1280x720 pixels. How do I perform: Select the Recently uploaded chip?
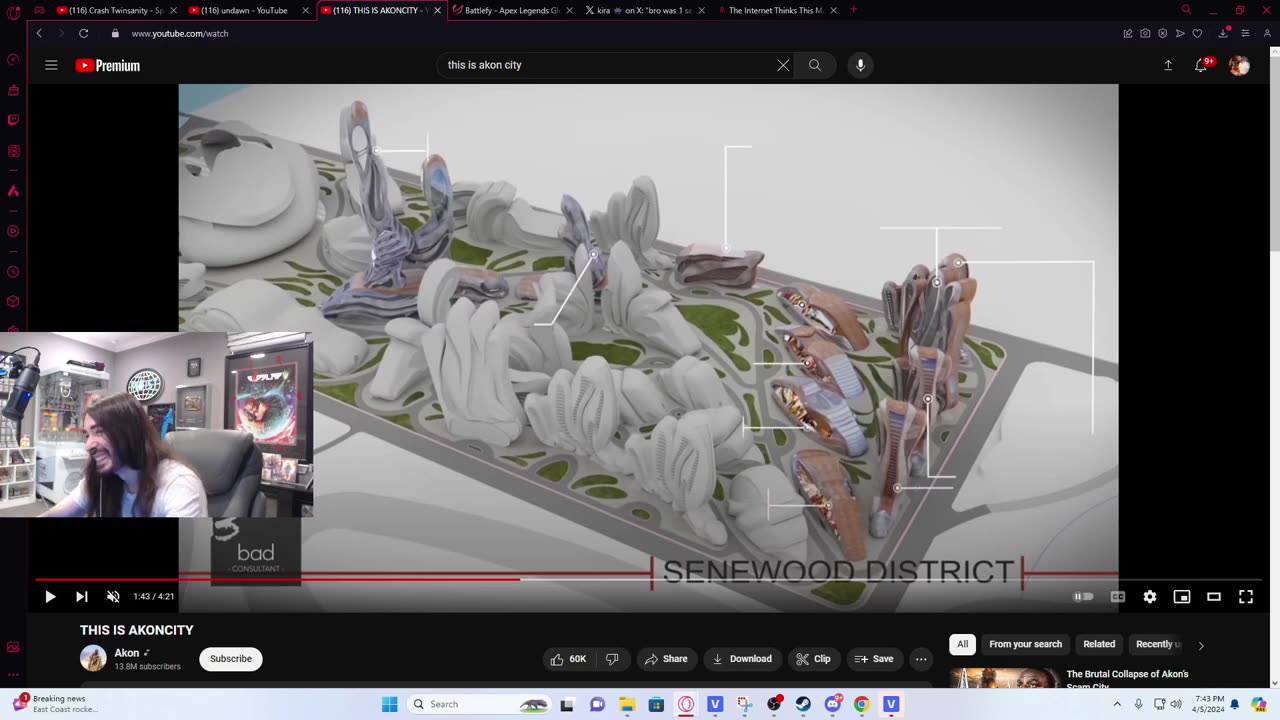(x=1158, y=644)
